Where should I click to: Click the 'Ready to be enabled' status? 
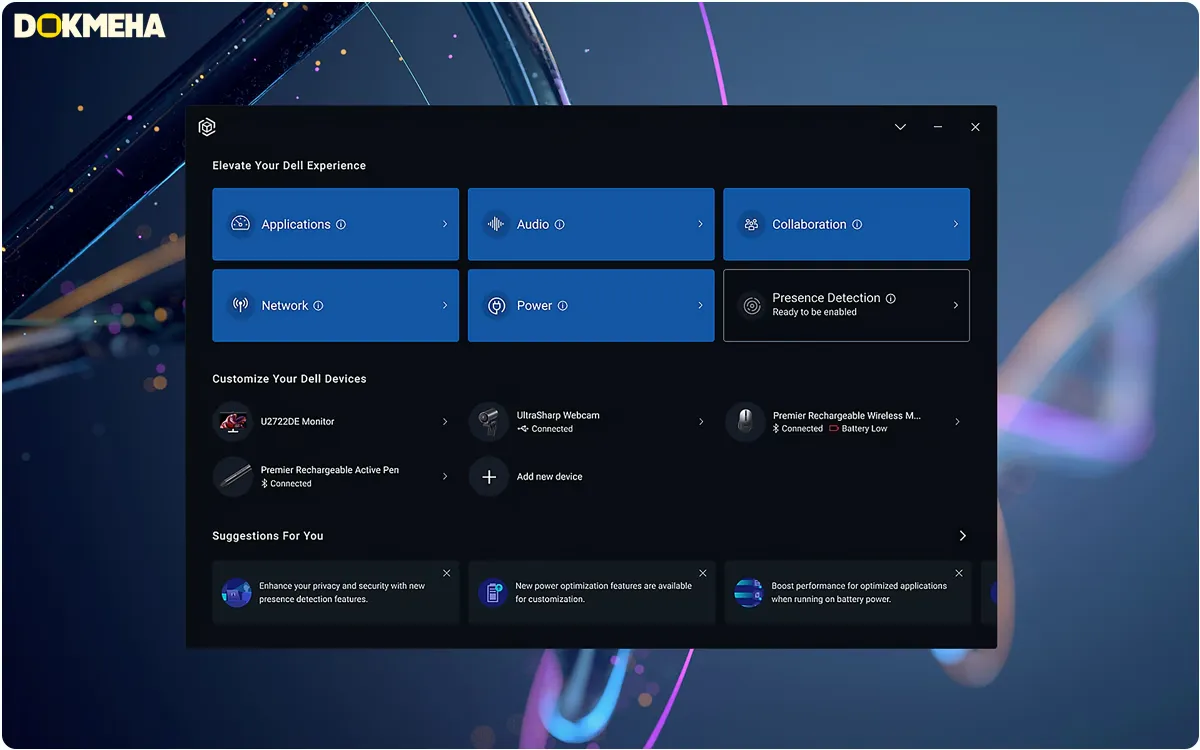tap(814, 312)
